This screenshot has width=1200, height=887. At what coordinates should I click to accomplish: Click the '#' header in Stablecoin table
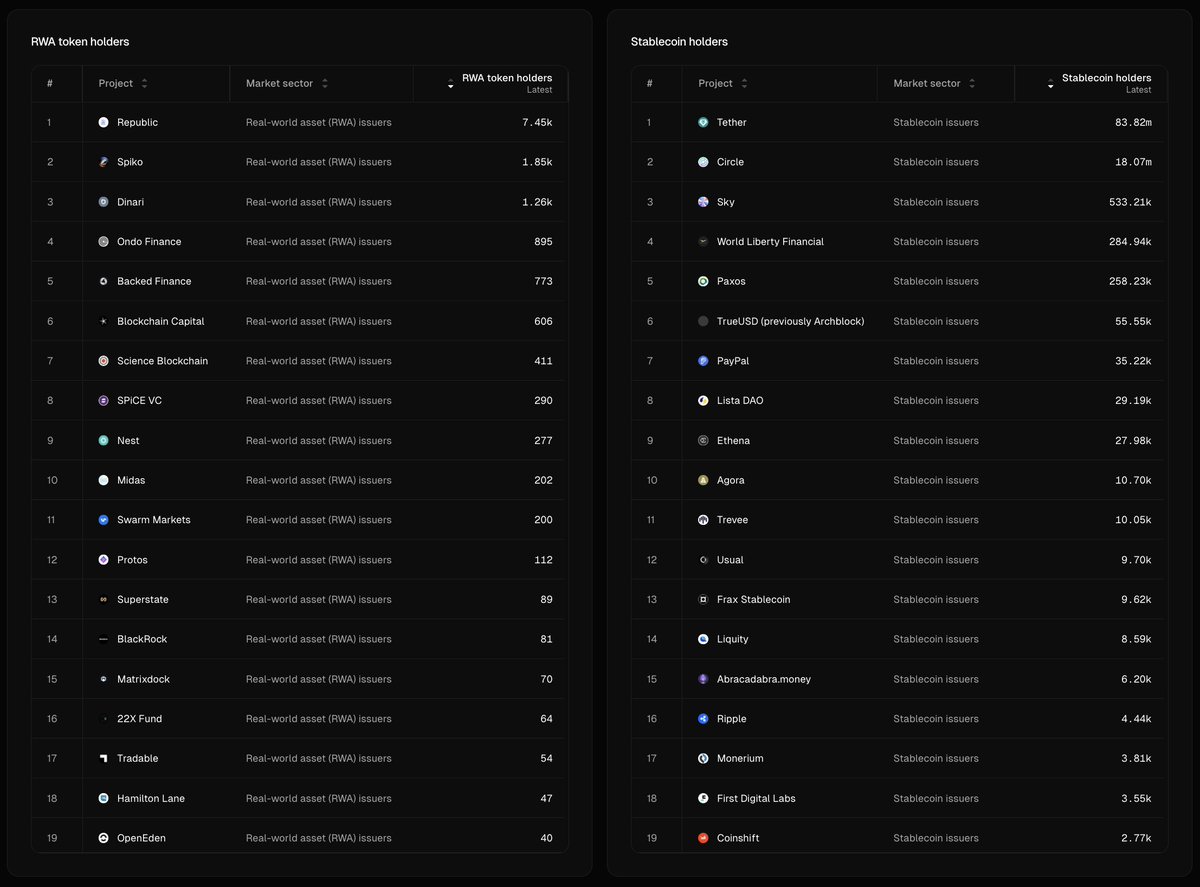pyautogui.click(x=650, y=83)
